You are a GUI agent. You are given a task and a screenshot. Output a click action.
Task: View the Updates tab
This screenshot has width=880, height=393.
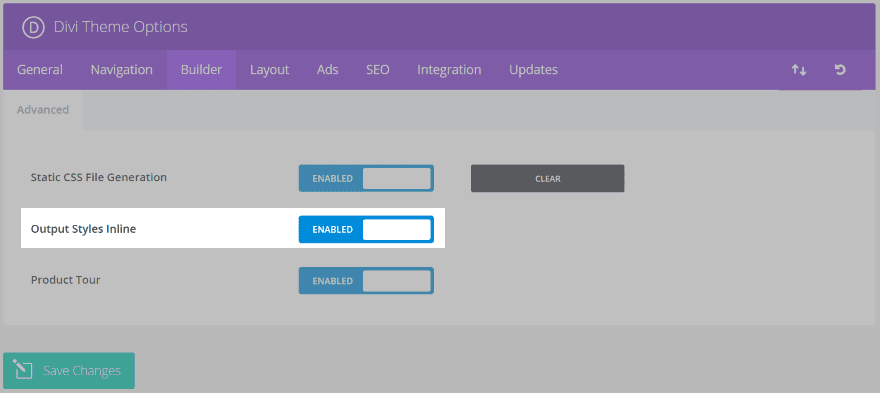tap(533, 70)
